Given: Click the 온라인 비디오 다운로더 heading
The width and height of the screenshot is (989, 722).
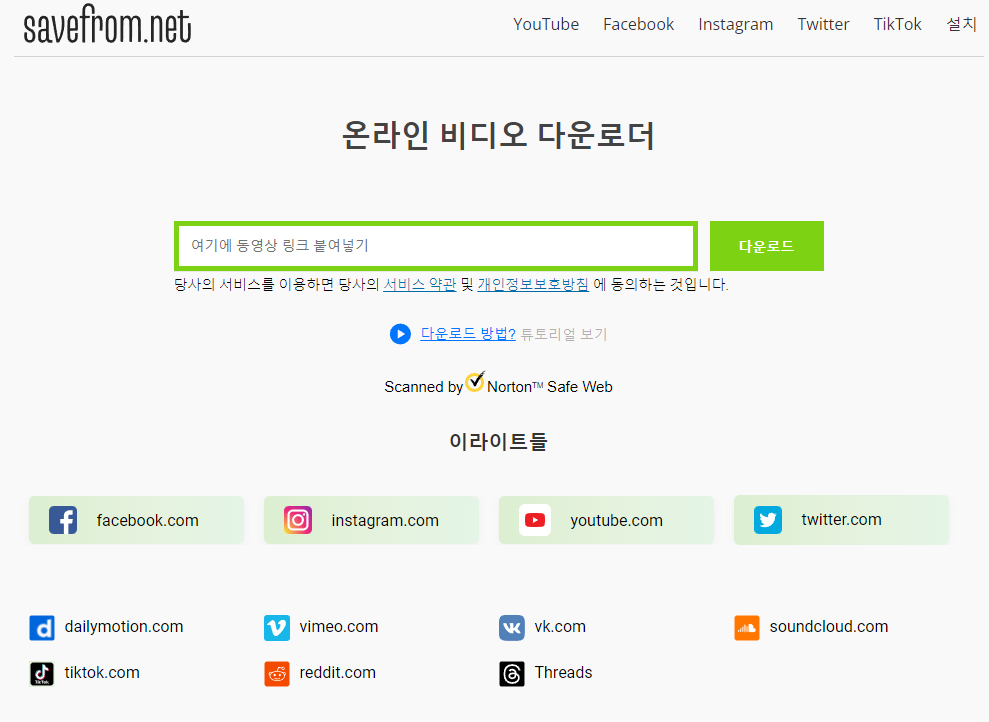Looking at the screenshot, I should point(498,135).
